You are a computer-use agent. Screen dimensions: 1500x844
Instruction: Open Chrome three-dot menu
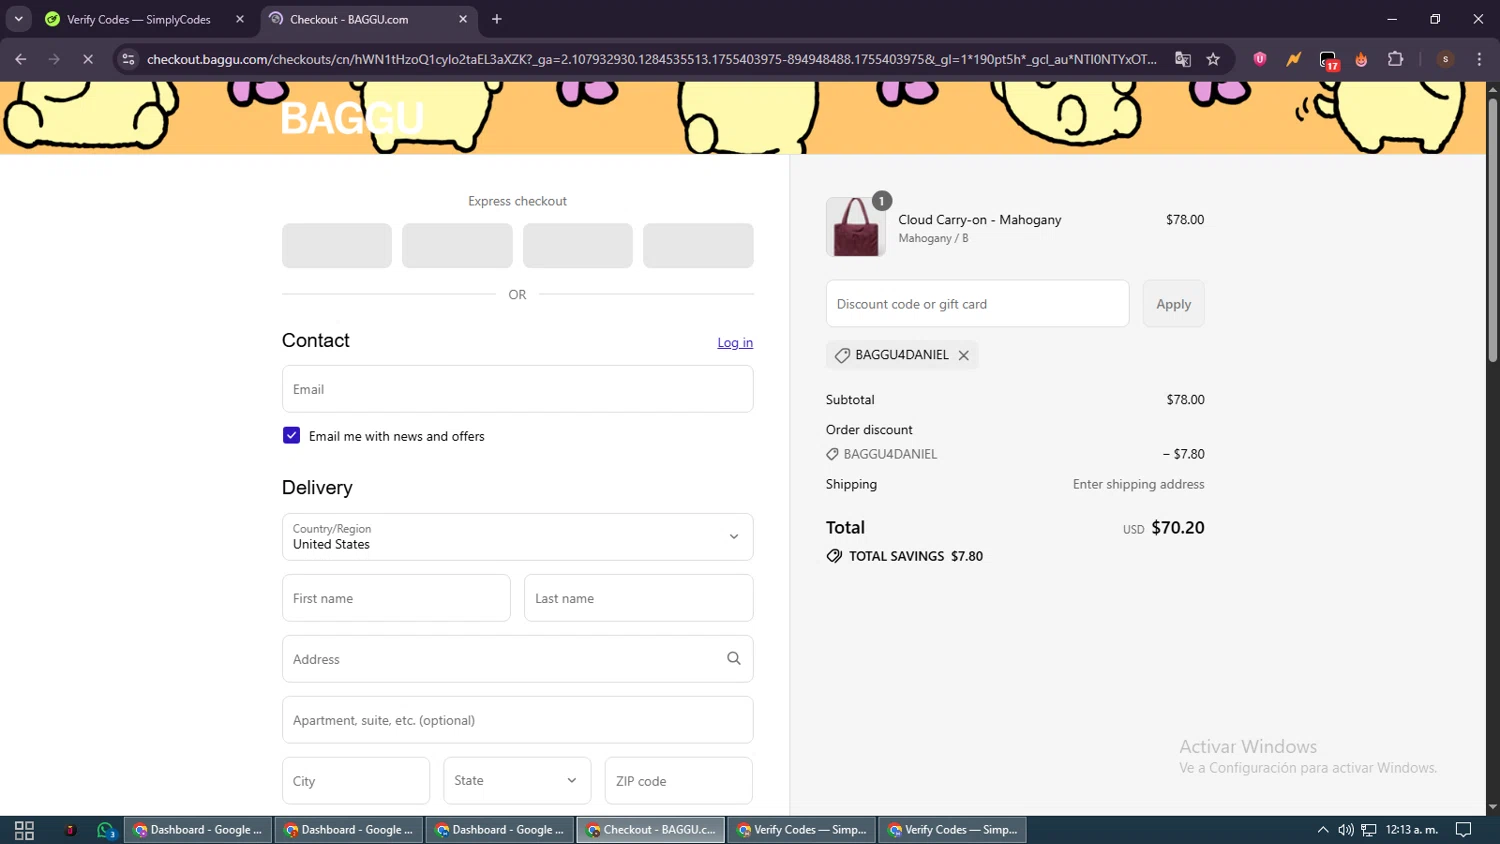coord(1479,59)
